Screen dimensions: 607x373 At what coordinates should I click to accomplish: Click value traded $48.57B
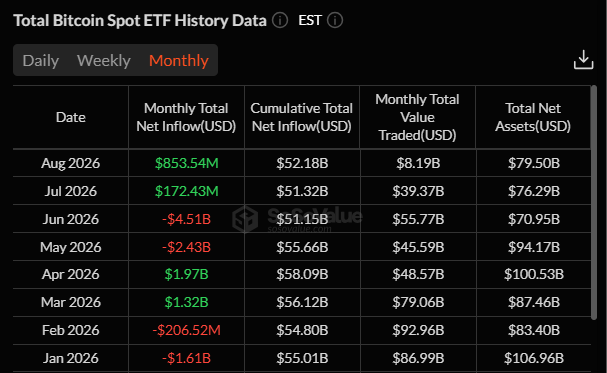[418, 274]
